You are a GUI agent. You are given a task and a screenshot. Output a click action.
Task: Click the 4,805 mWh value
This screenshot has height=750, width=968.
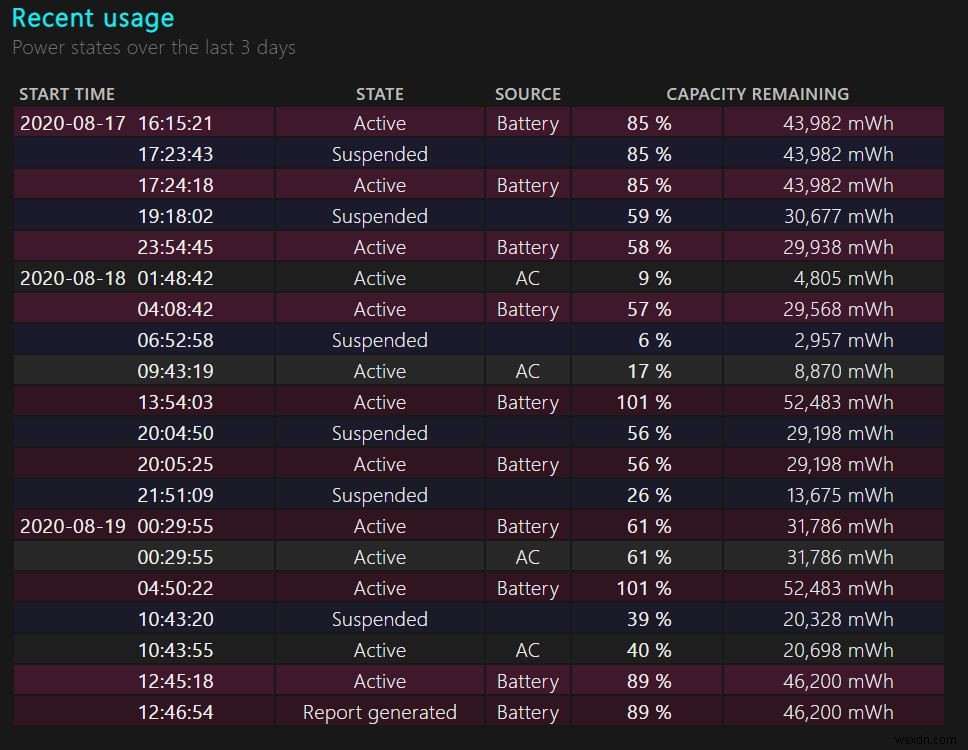pos(843,278)
